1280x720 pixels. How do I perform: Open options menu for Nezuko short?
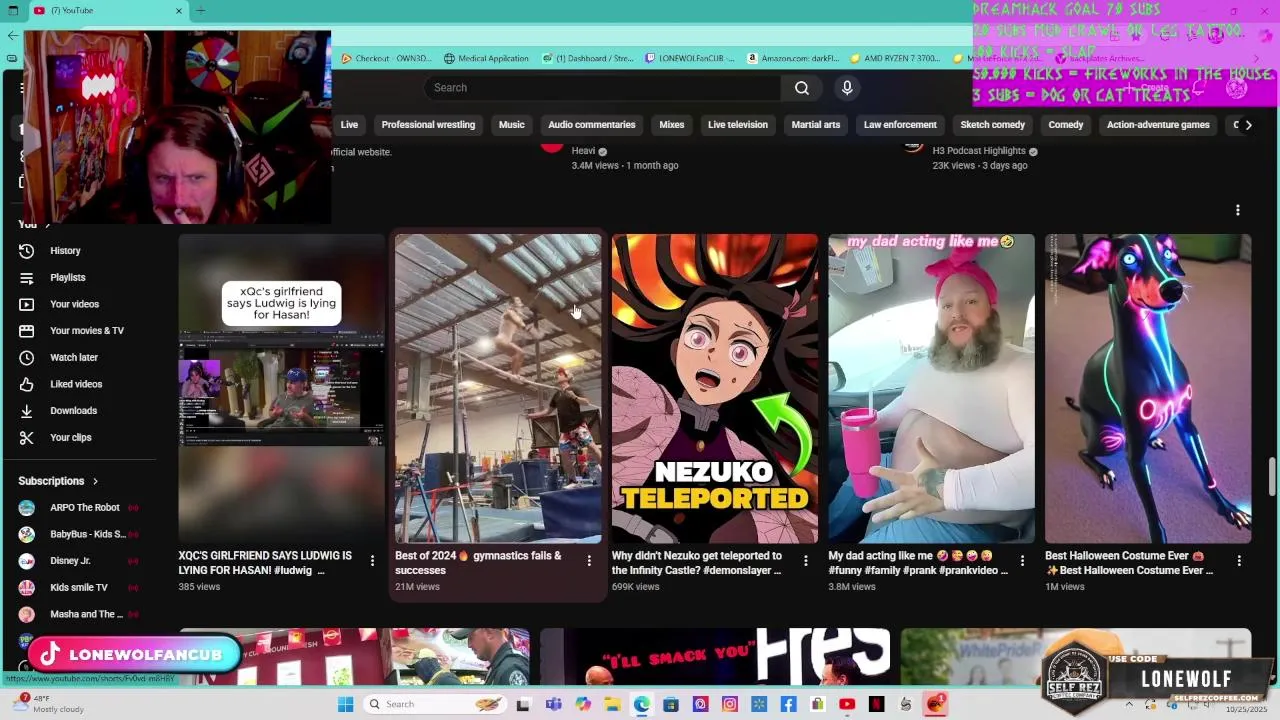point(805,561)
